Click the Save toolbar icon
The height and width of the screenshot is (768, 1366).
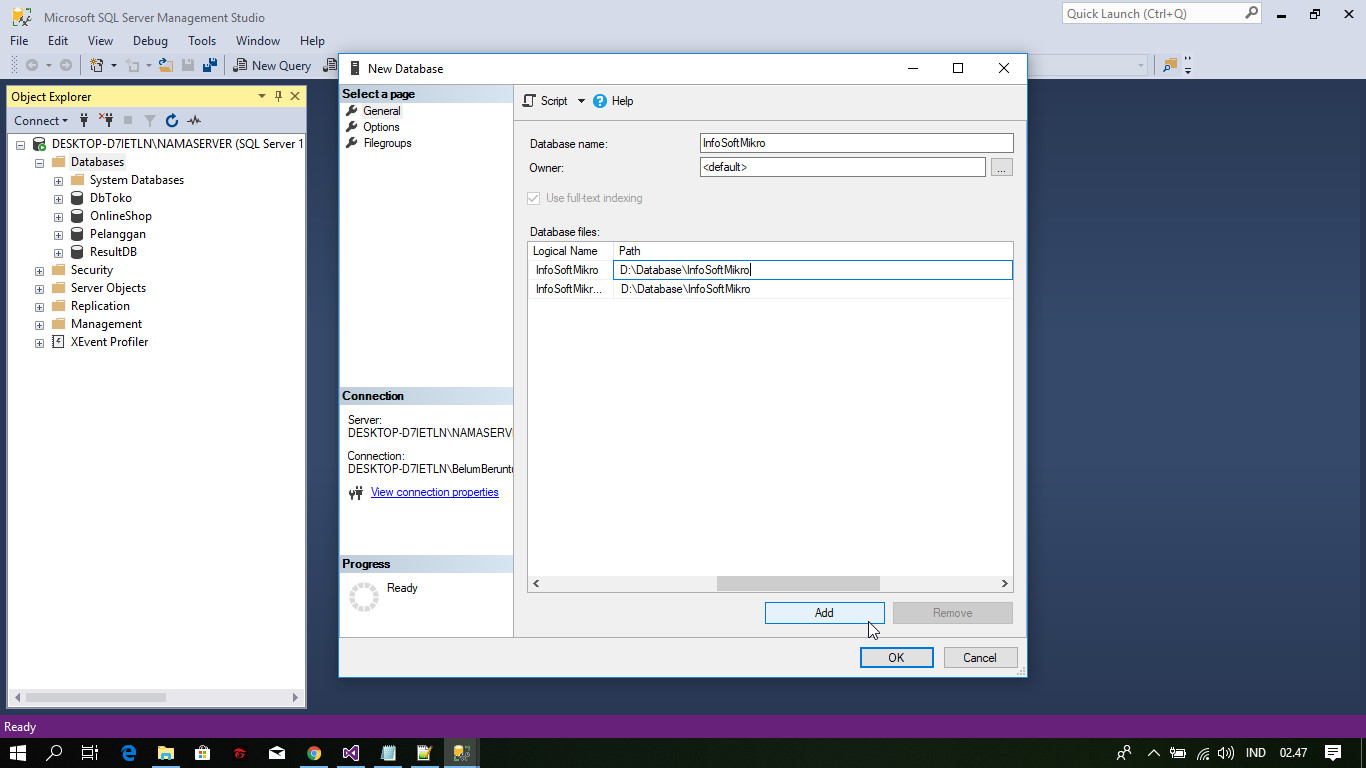pyautogui.click(x=188, y=64)
